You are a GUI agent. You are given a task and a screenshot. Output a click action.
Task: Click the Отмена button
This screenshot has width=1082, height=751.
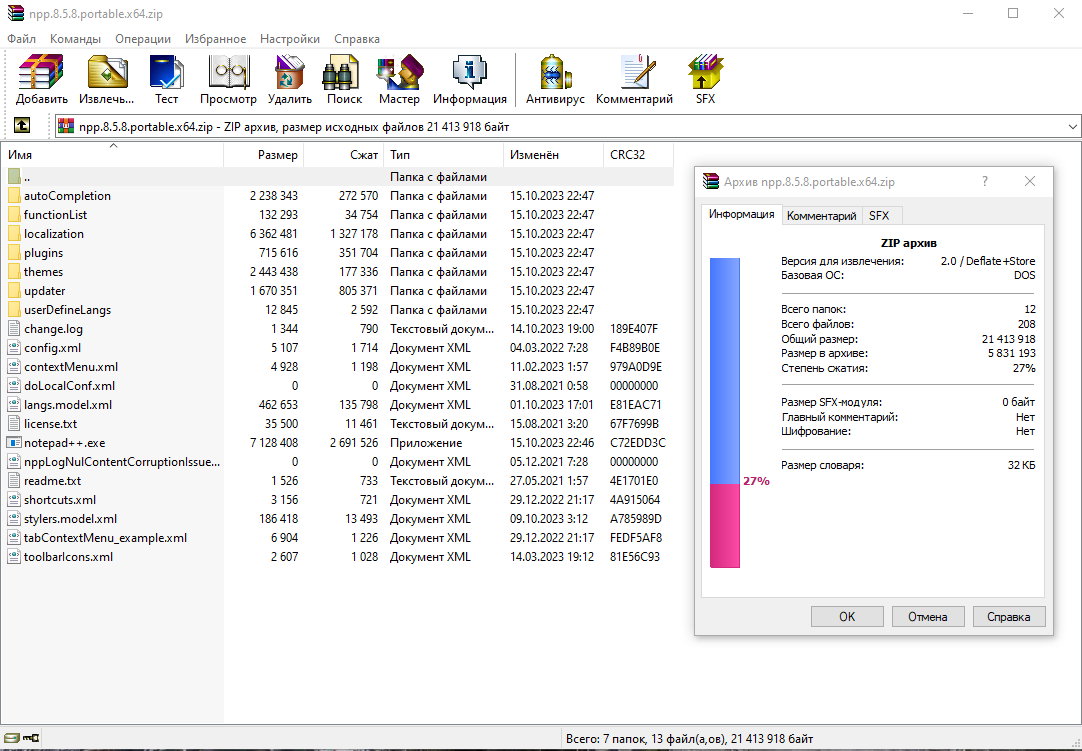pyautogui.click(x=927, y=616)
